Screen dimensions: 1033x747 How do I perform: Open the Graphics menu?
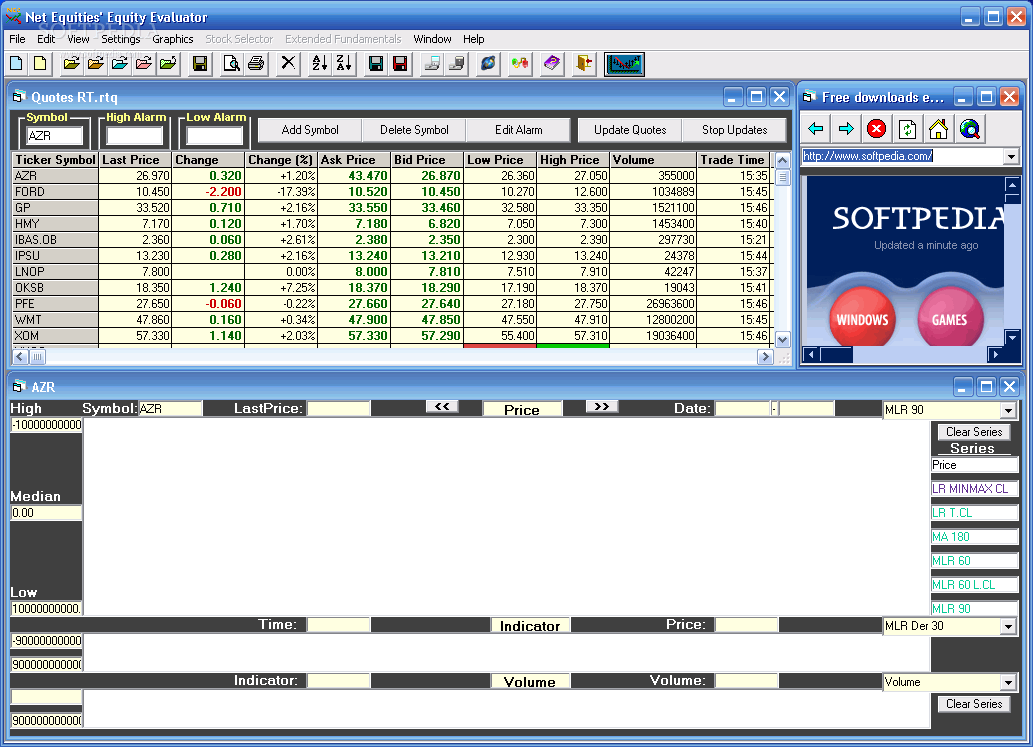173,39
